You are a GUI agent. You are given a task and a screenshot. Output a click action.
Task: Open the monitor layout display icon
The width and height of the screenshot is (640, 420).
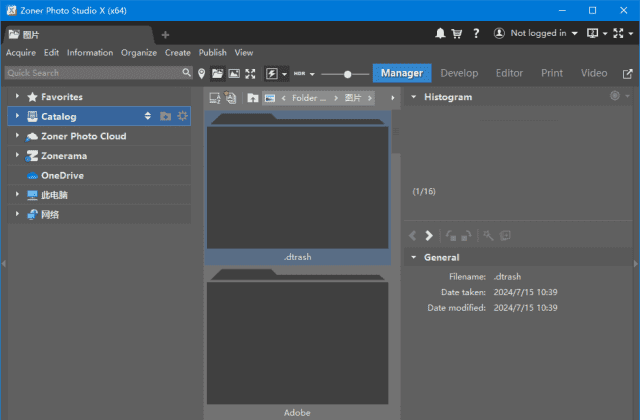(592, 33)
